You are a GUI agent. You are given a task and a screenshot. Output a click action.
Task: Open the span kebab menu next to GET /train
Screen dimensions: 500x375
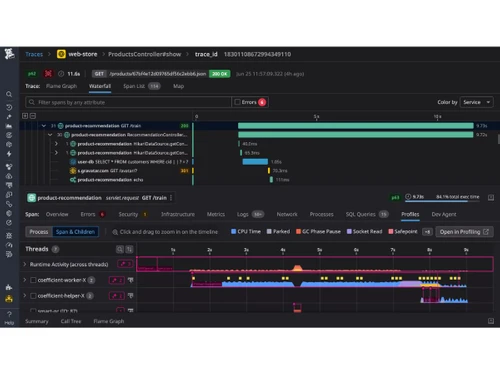point(171,198)
